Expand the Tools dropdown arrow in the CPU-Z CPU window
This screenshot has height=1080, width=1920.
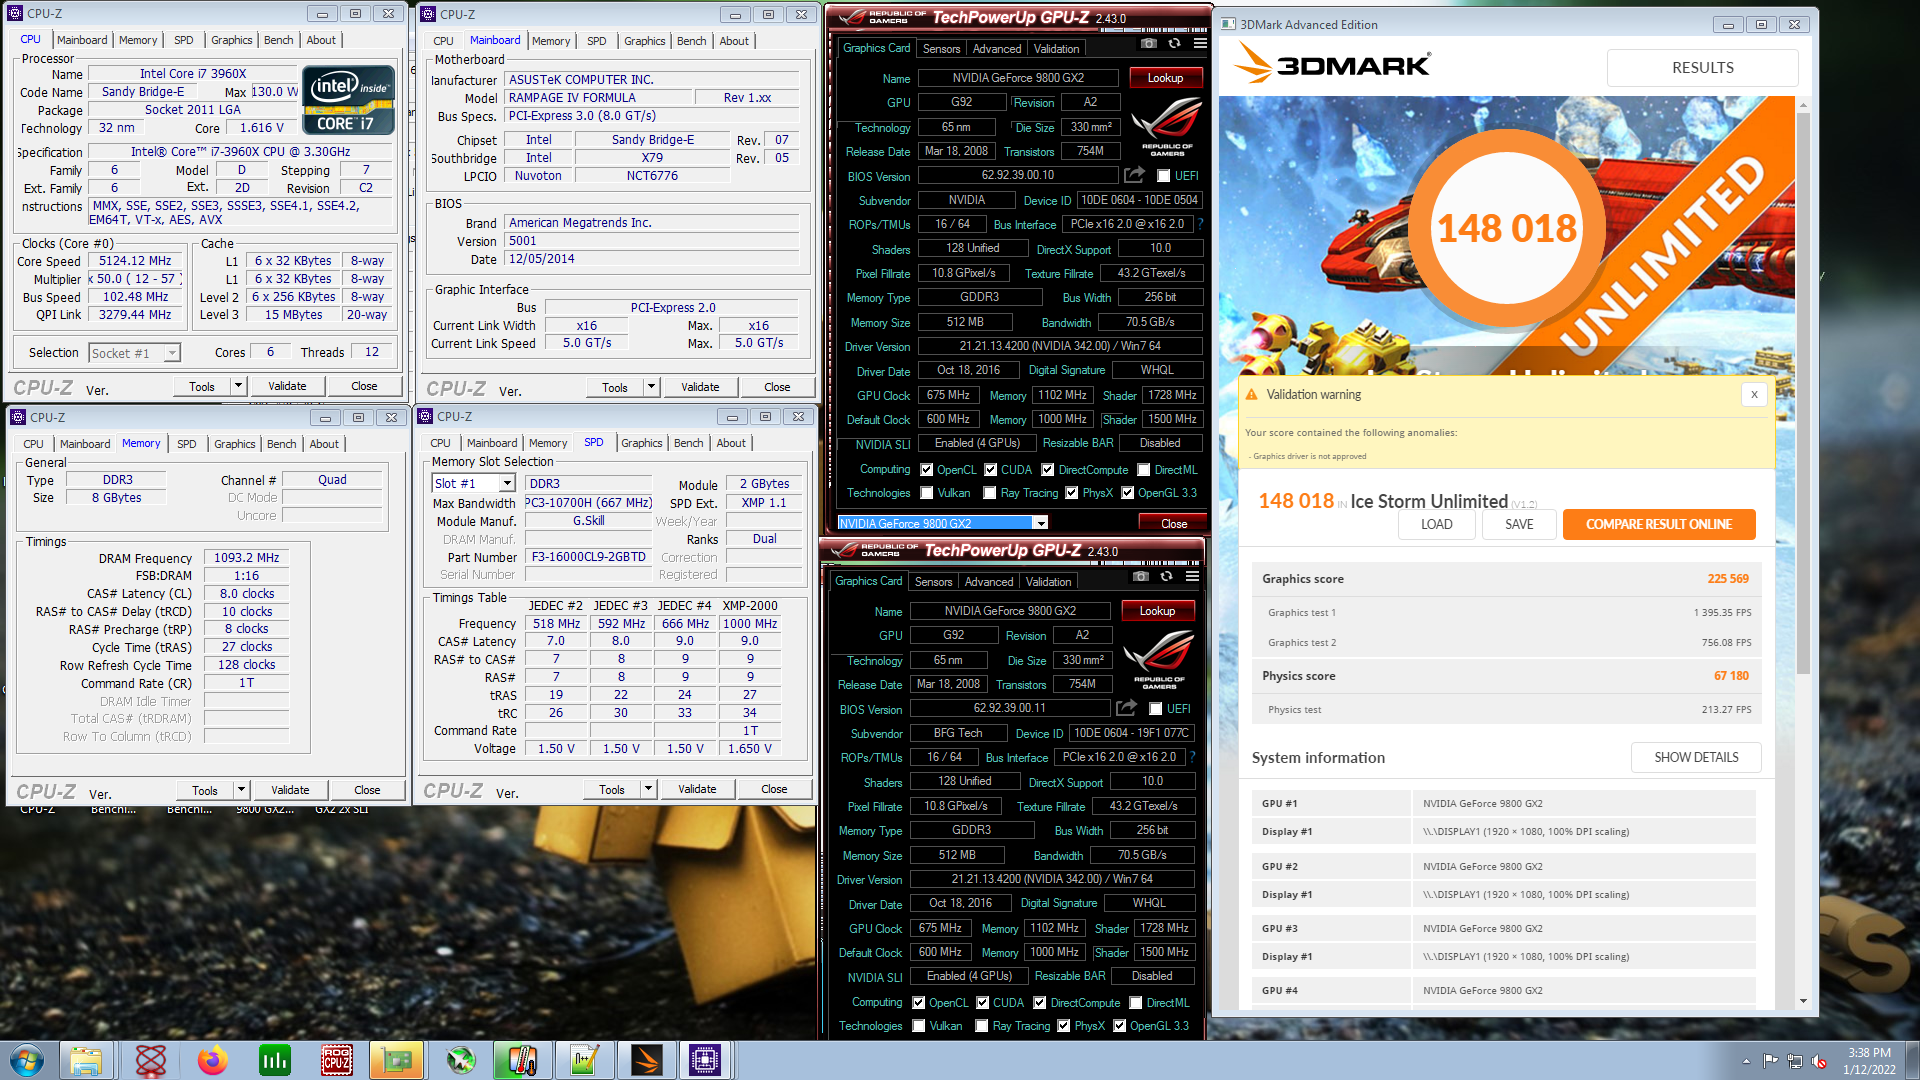coord(238,386)
